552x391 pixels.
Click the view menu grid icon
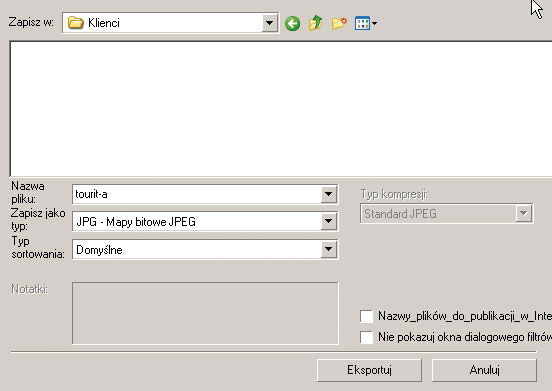coord(362,23)
